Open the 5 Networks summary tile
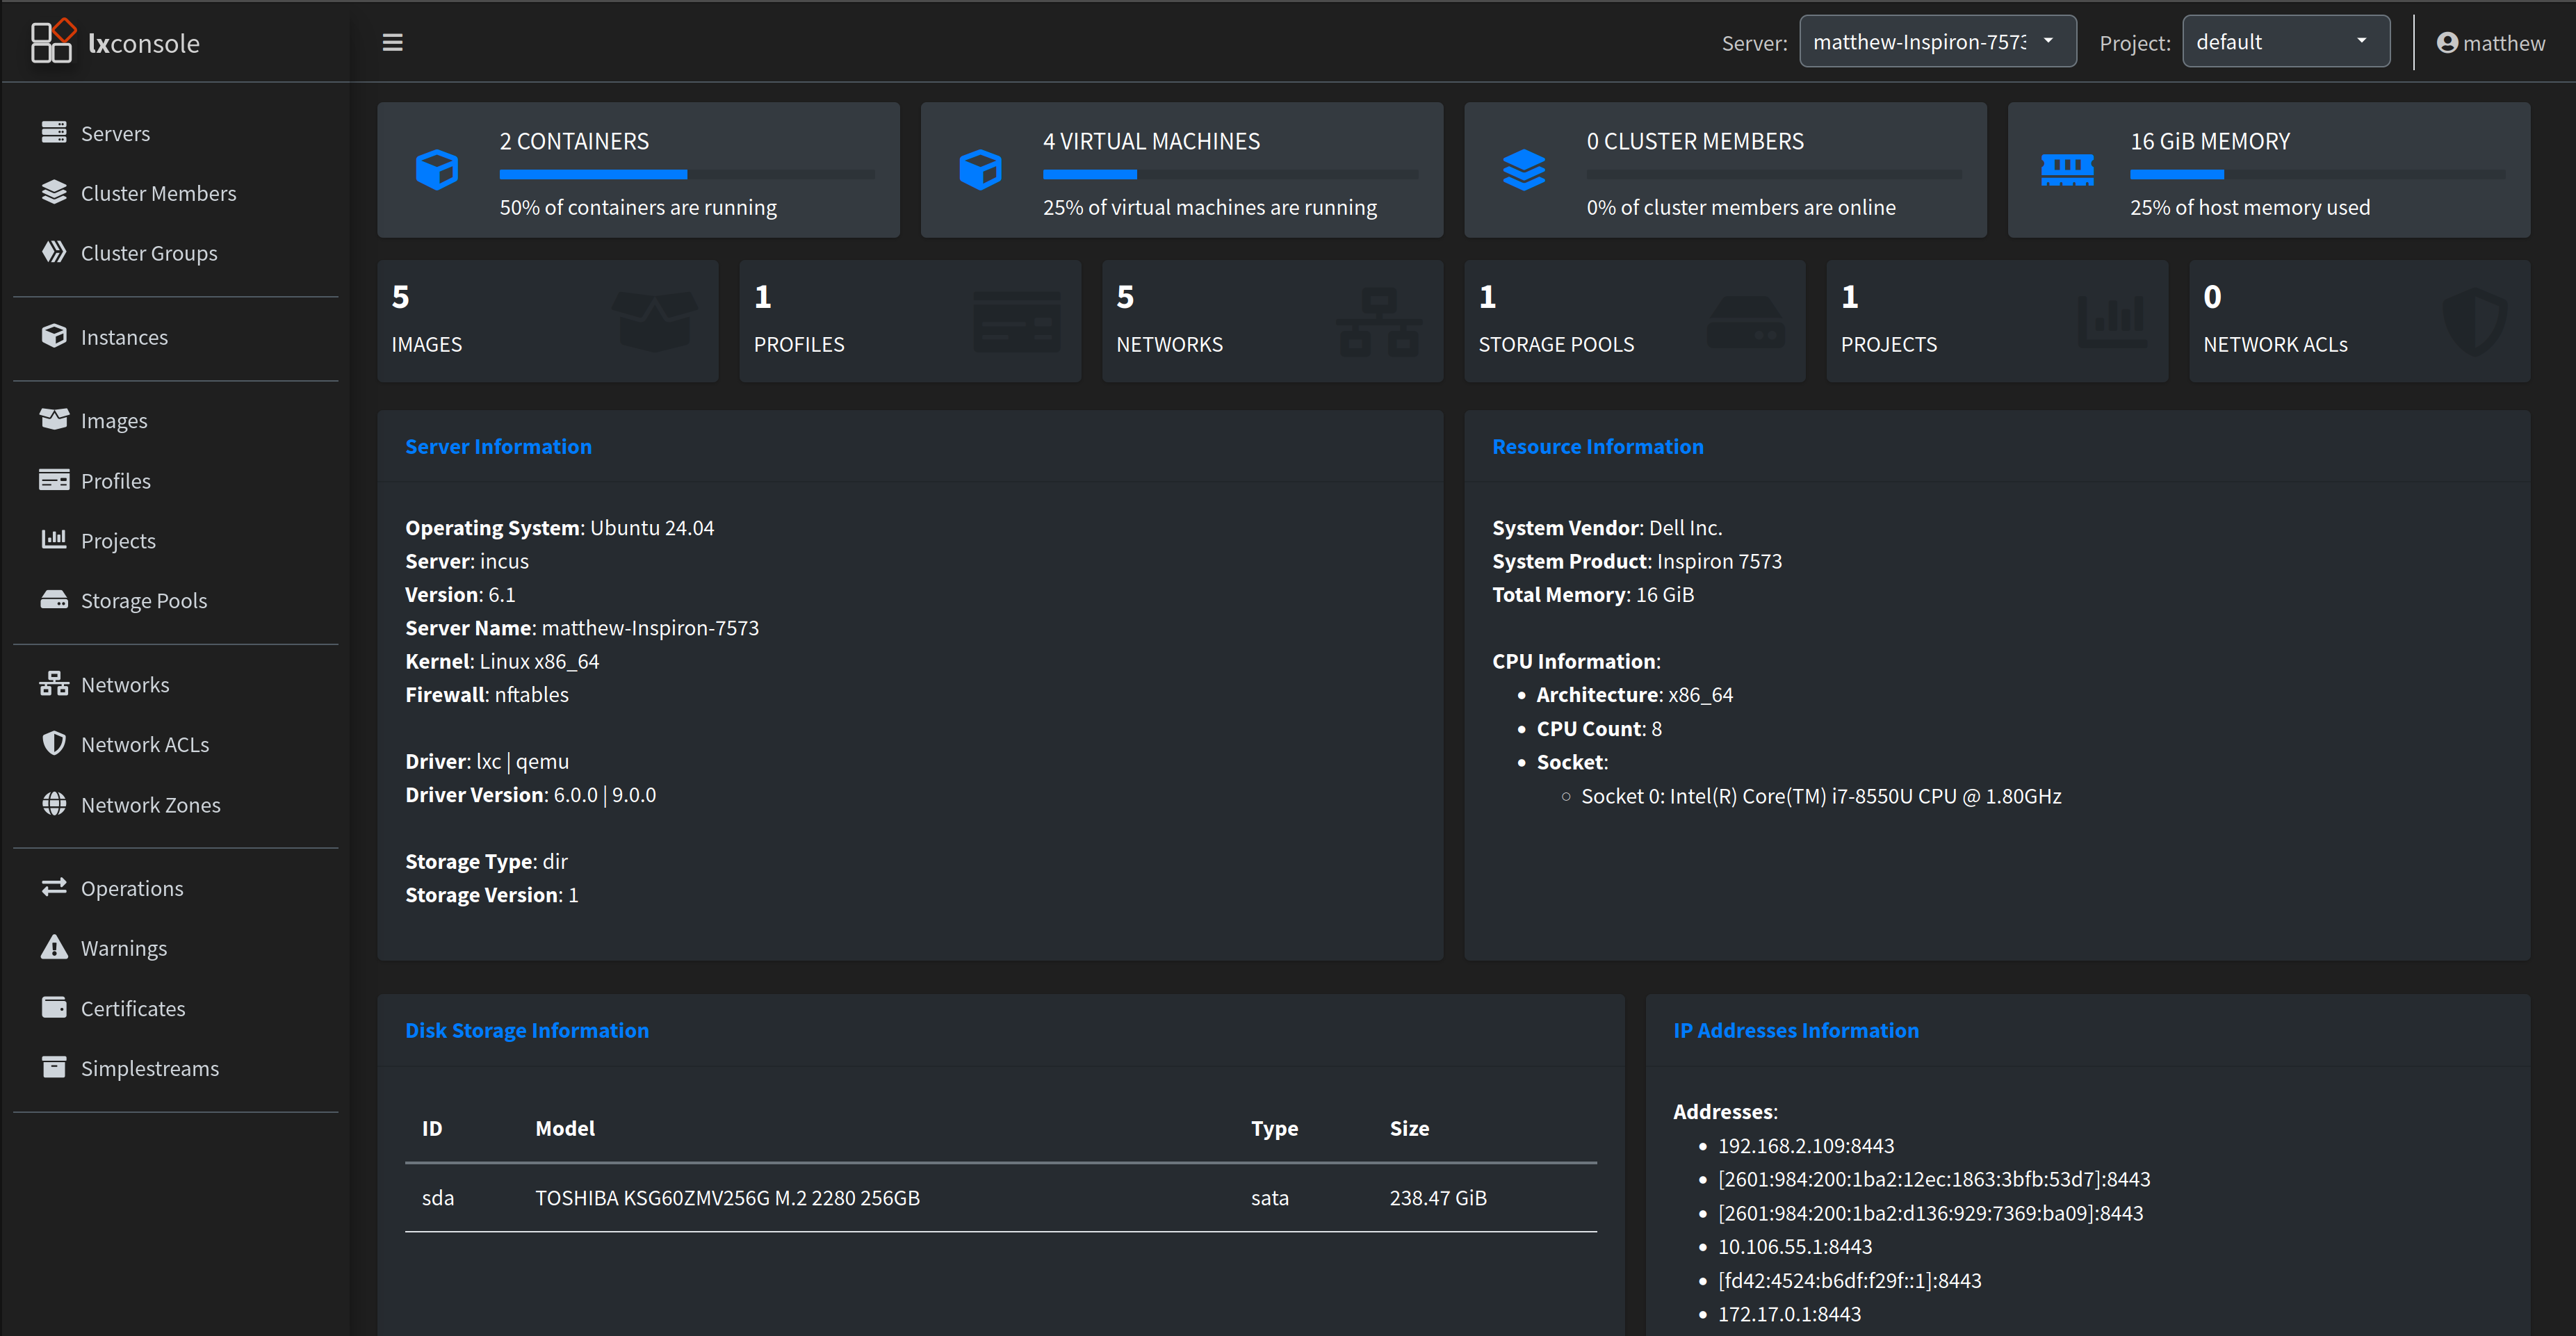2576x1336 pixels. (x=1272, y=321)
